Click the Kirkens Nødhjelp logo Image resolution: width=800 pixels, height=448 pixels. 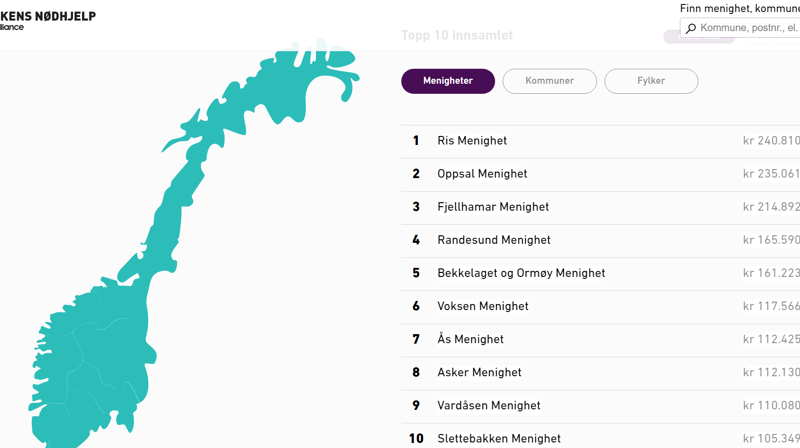click(48, 19)
